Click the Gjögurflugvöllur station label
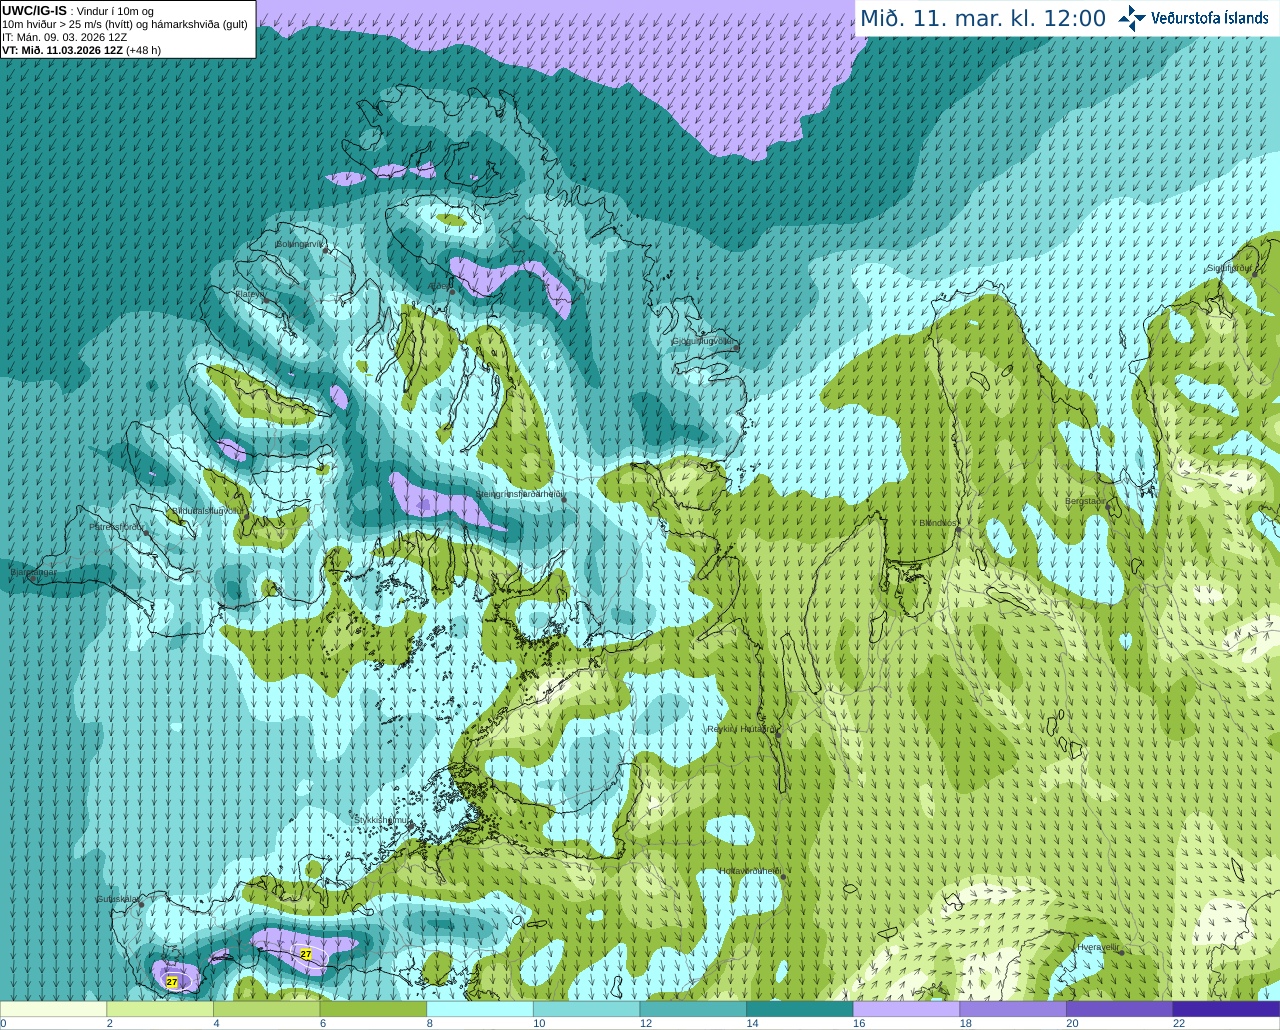The height and width of the screenshot is (1030, 1280). [705, 341]
